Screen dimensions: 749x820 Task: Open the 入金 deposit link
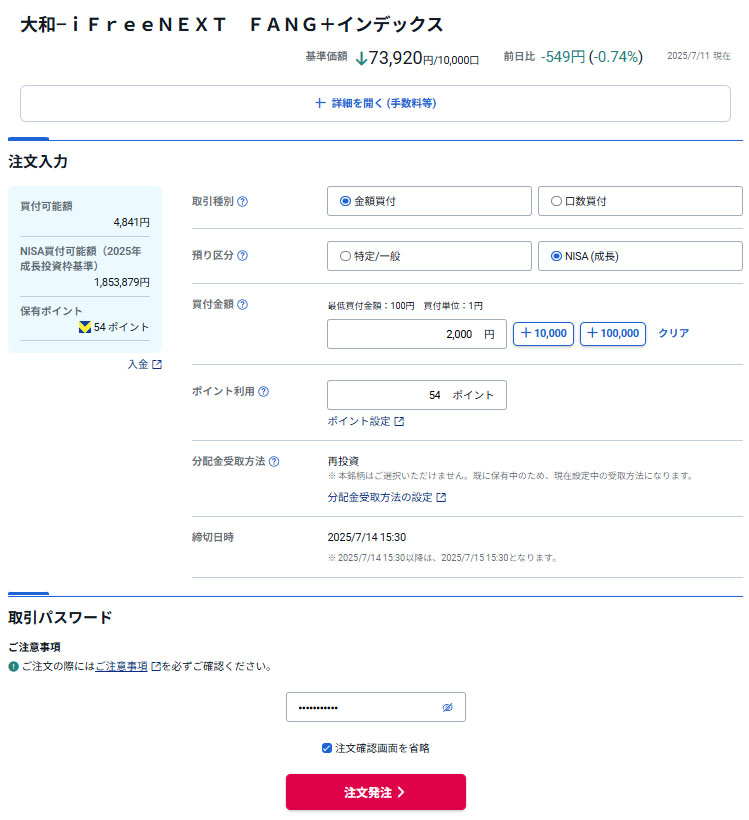[144, 365]
